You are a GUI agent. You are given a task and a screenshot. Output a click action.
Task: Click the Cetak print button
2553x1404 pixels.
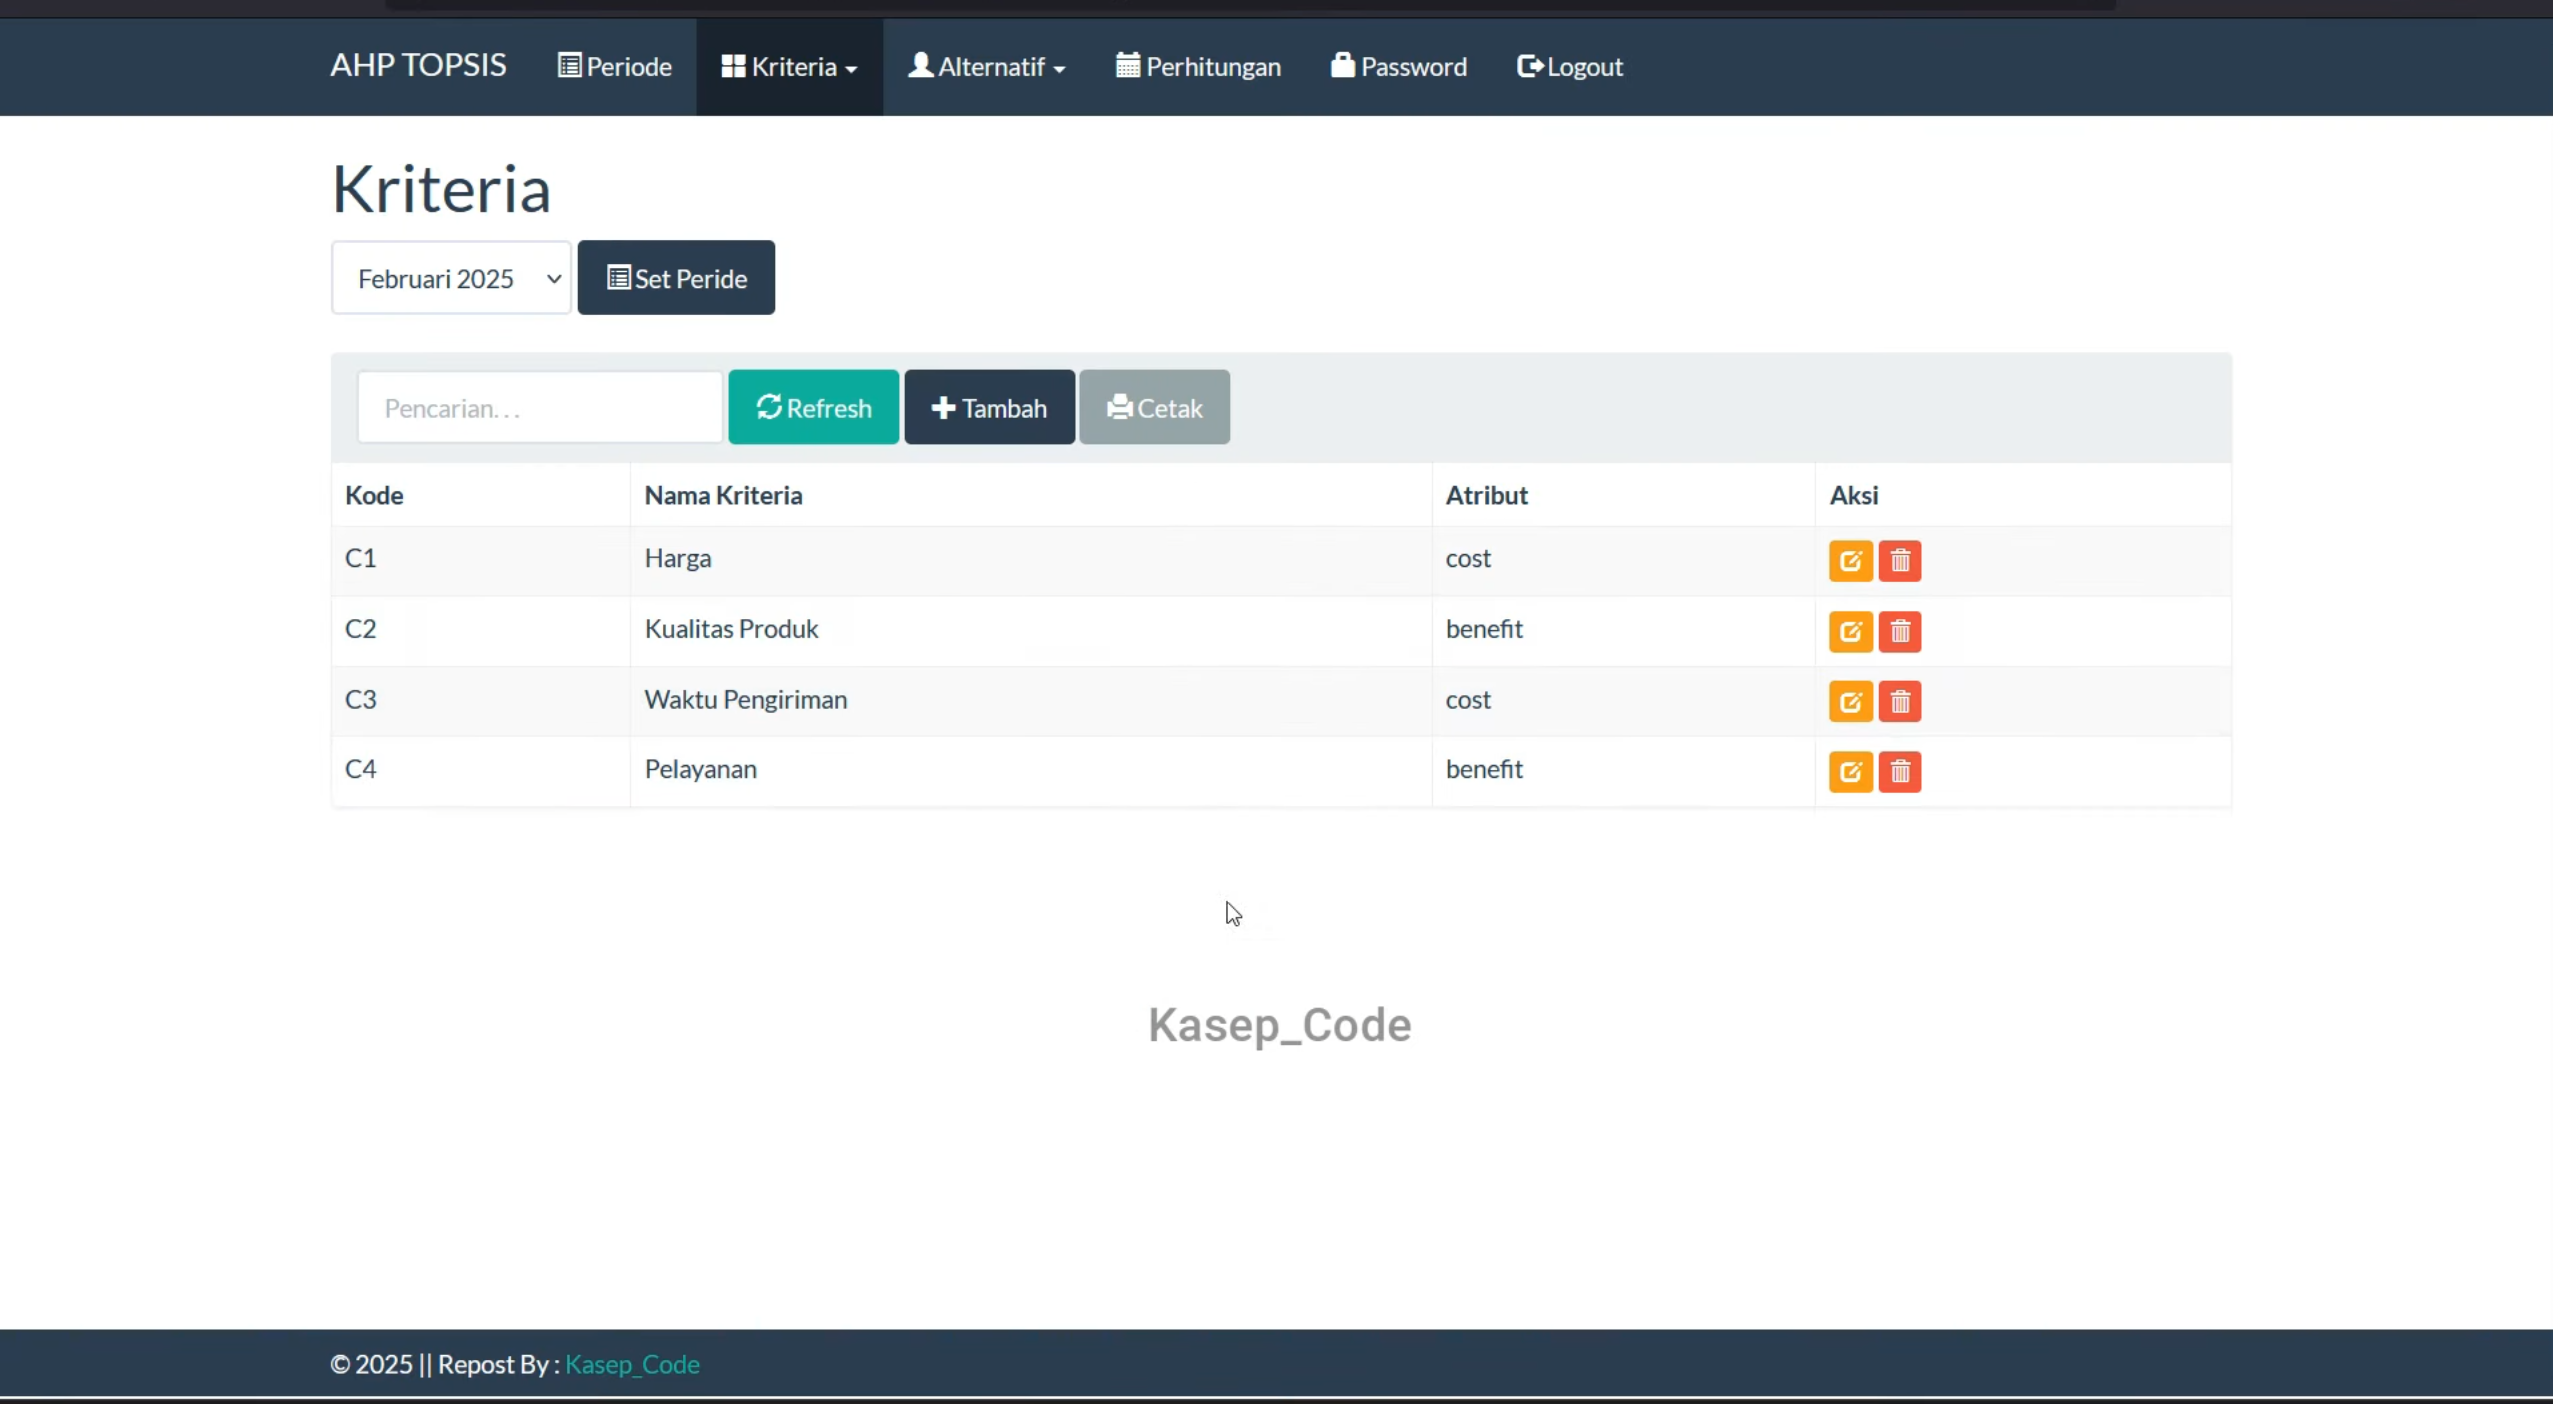(1154, 407)
